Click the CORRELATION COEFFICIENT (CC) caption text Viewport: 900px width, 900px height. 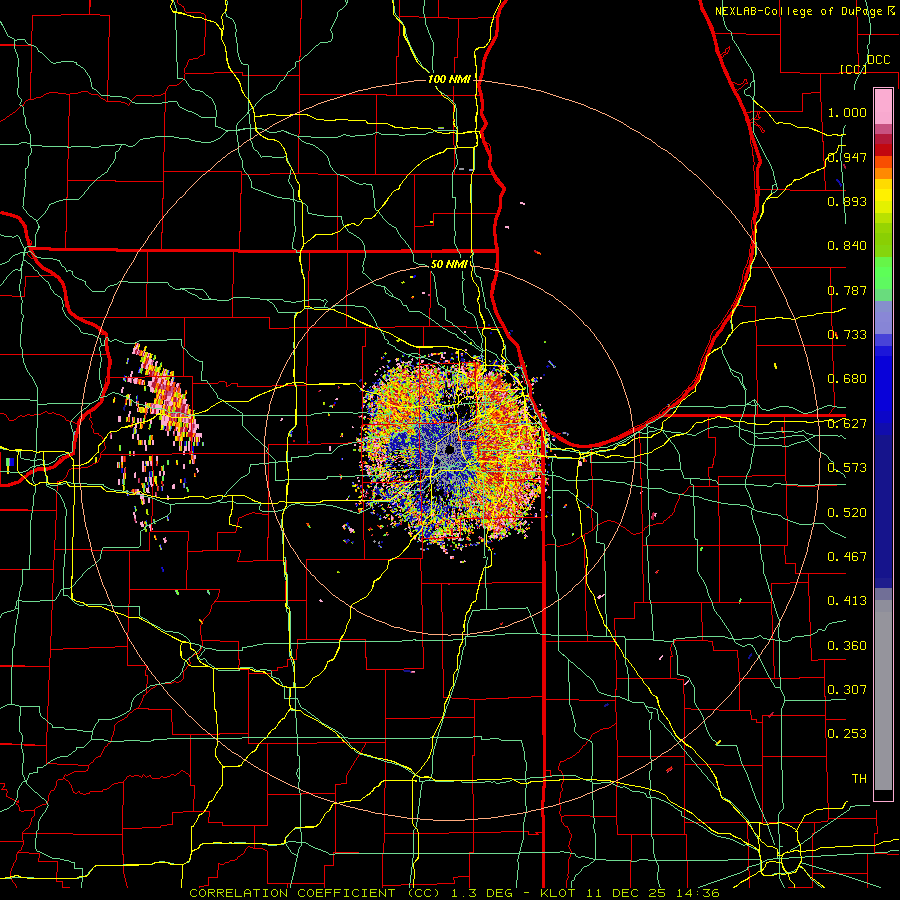pyautogui.click(x=316, y=893)
